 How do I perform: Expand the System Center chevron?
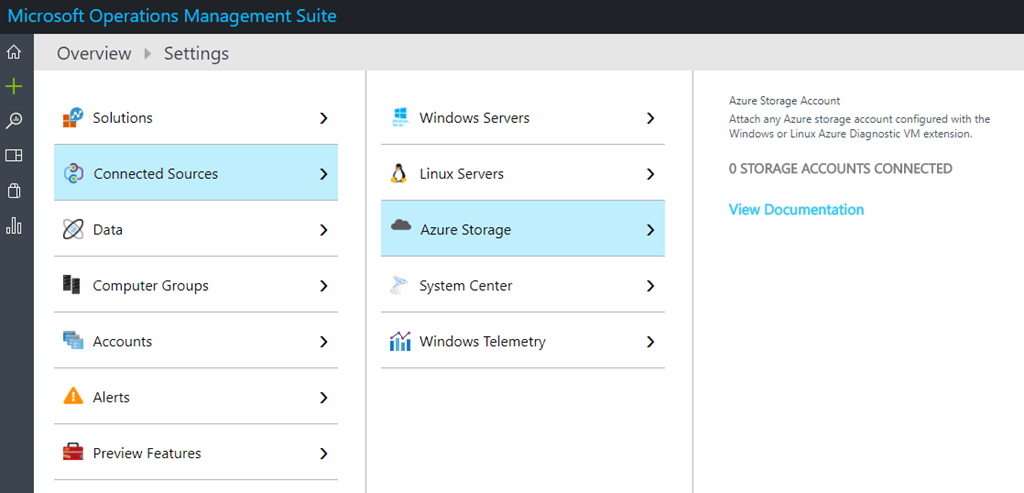point(650,286)
